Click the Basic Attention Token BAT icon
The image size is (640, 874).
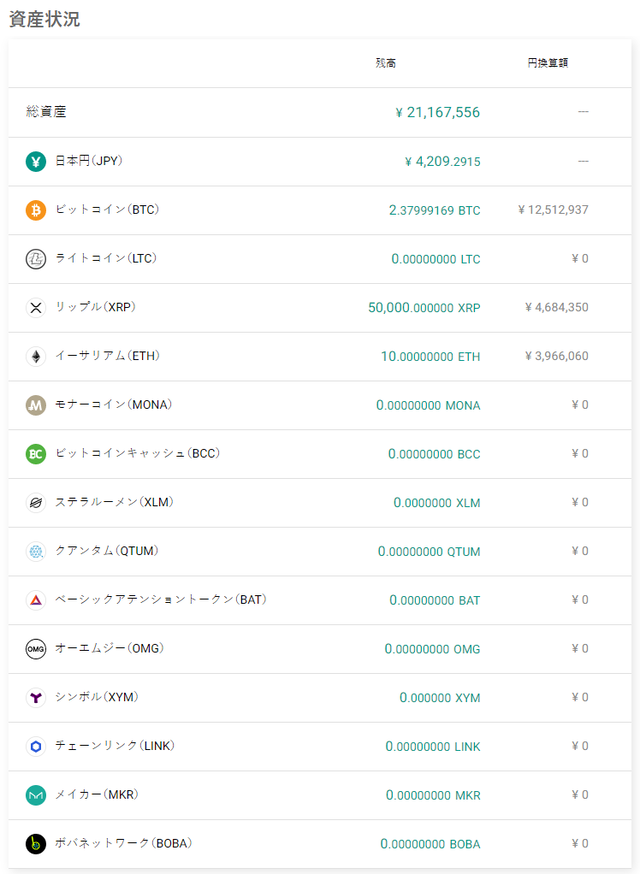(36, 600)
